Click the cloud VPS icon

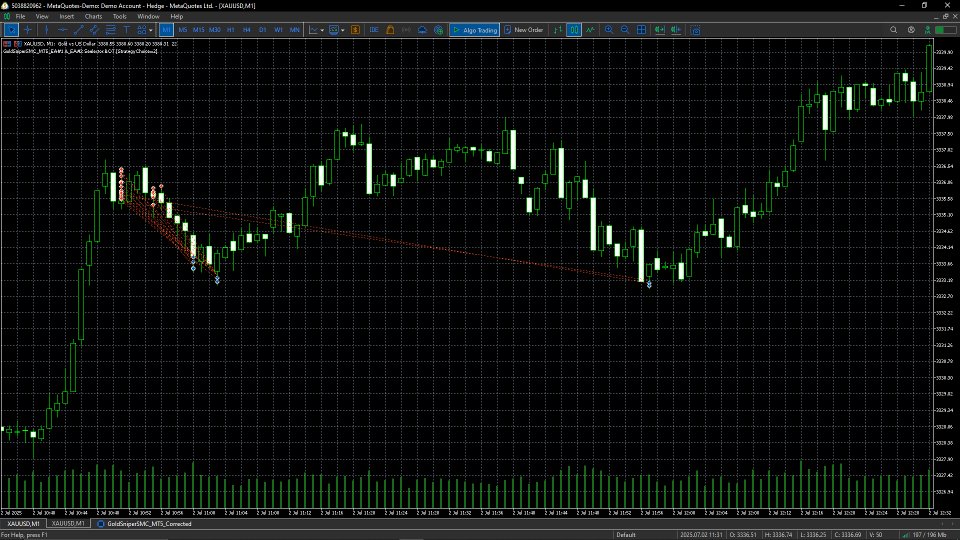(422, 29)
